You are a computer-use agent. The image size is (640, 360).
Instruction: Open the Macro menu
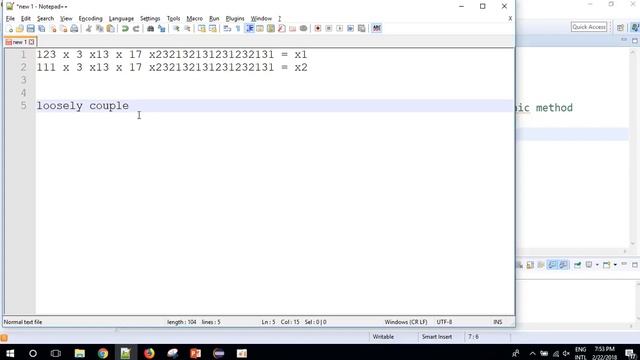pos(194,19)
